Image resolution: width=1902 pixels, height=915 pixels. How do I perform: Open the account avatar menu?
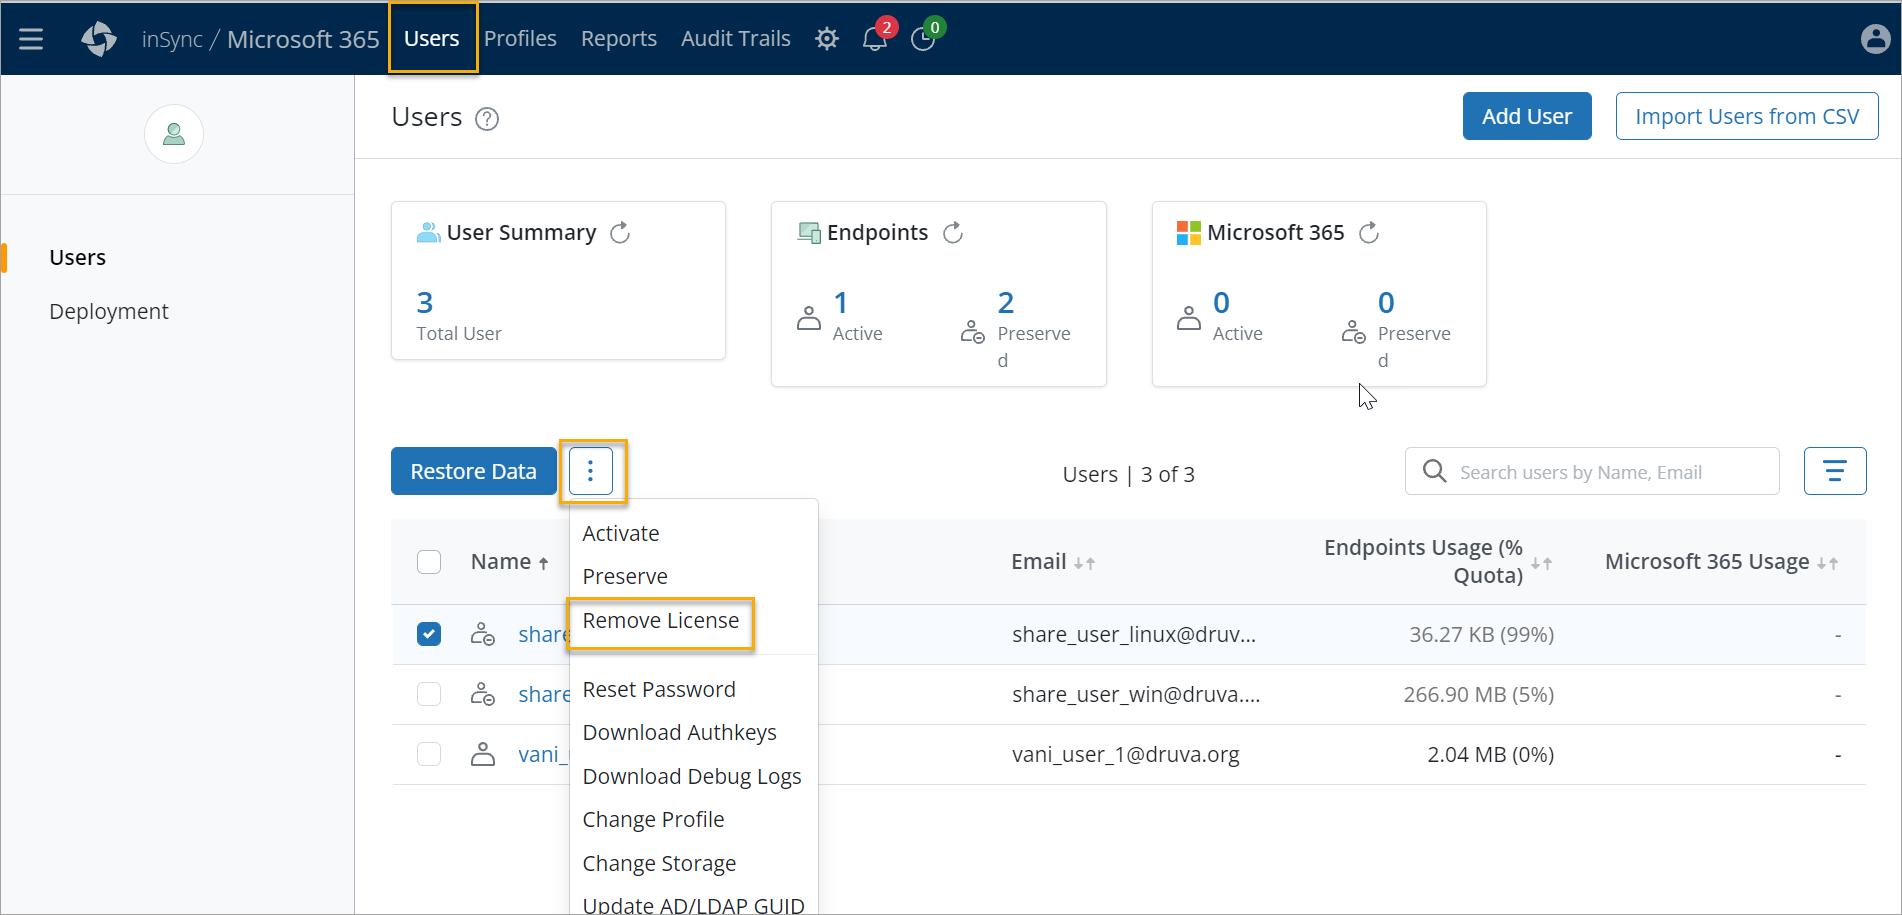point(1875,38)
